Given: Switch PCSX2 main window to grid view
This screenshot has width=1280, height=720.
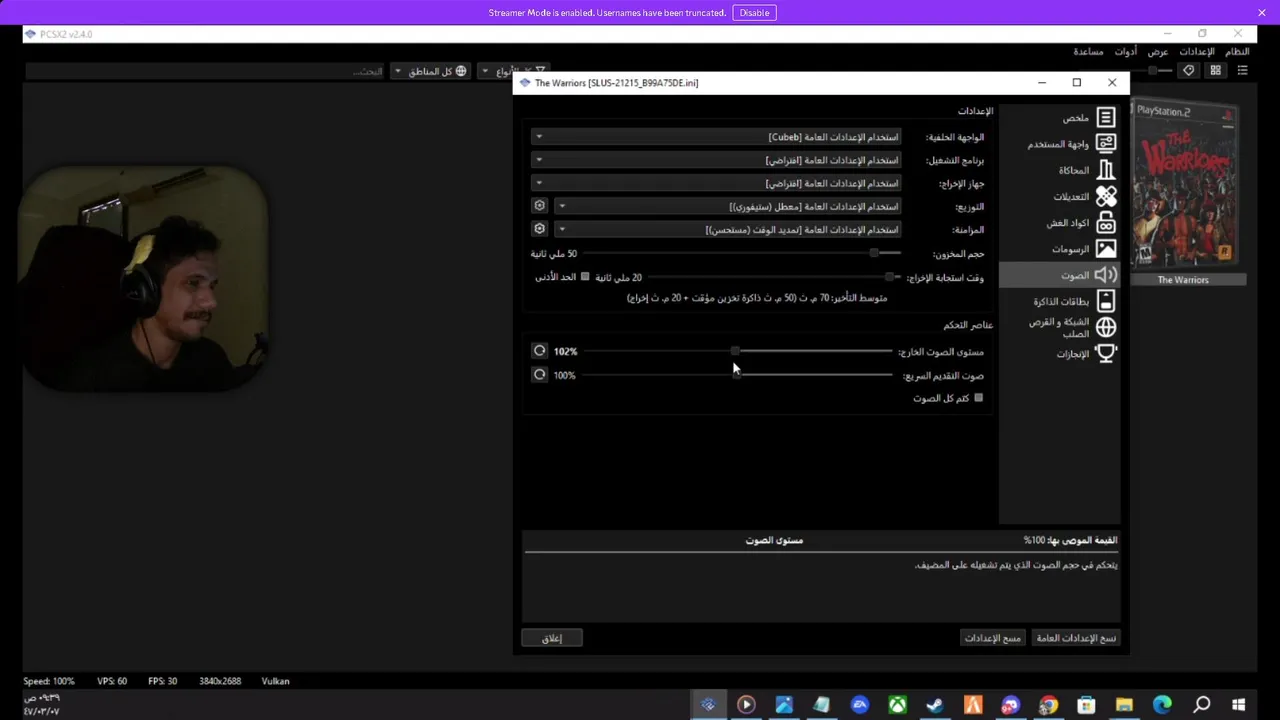Looking at the screenshot, I should [1215, 70].
